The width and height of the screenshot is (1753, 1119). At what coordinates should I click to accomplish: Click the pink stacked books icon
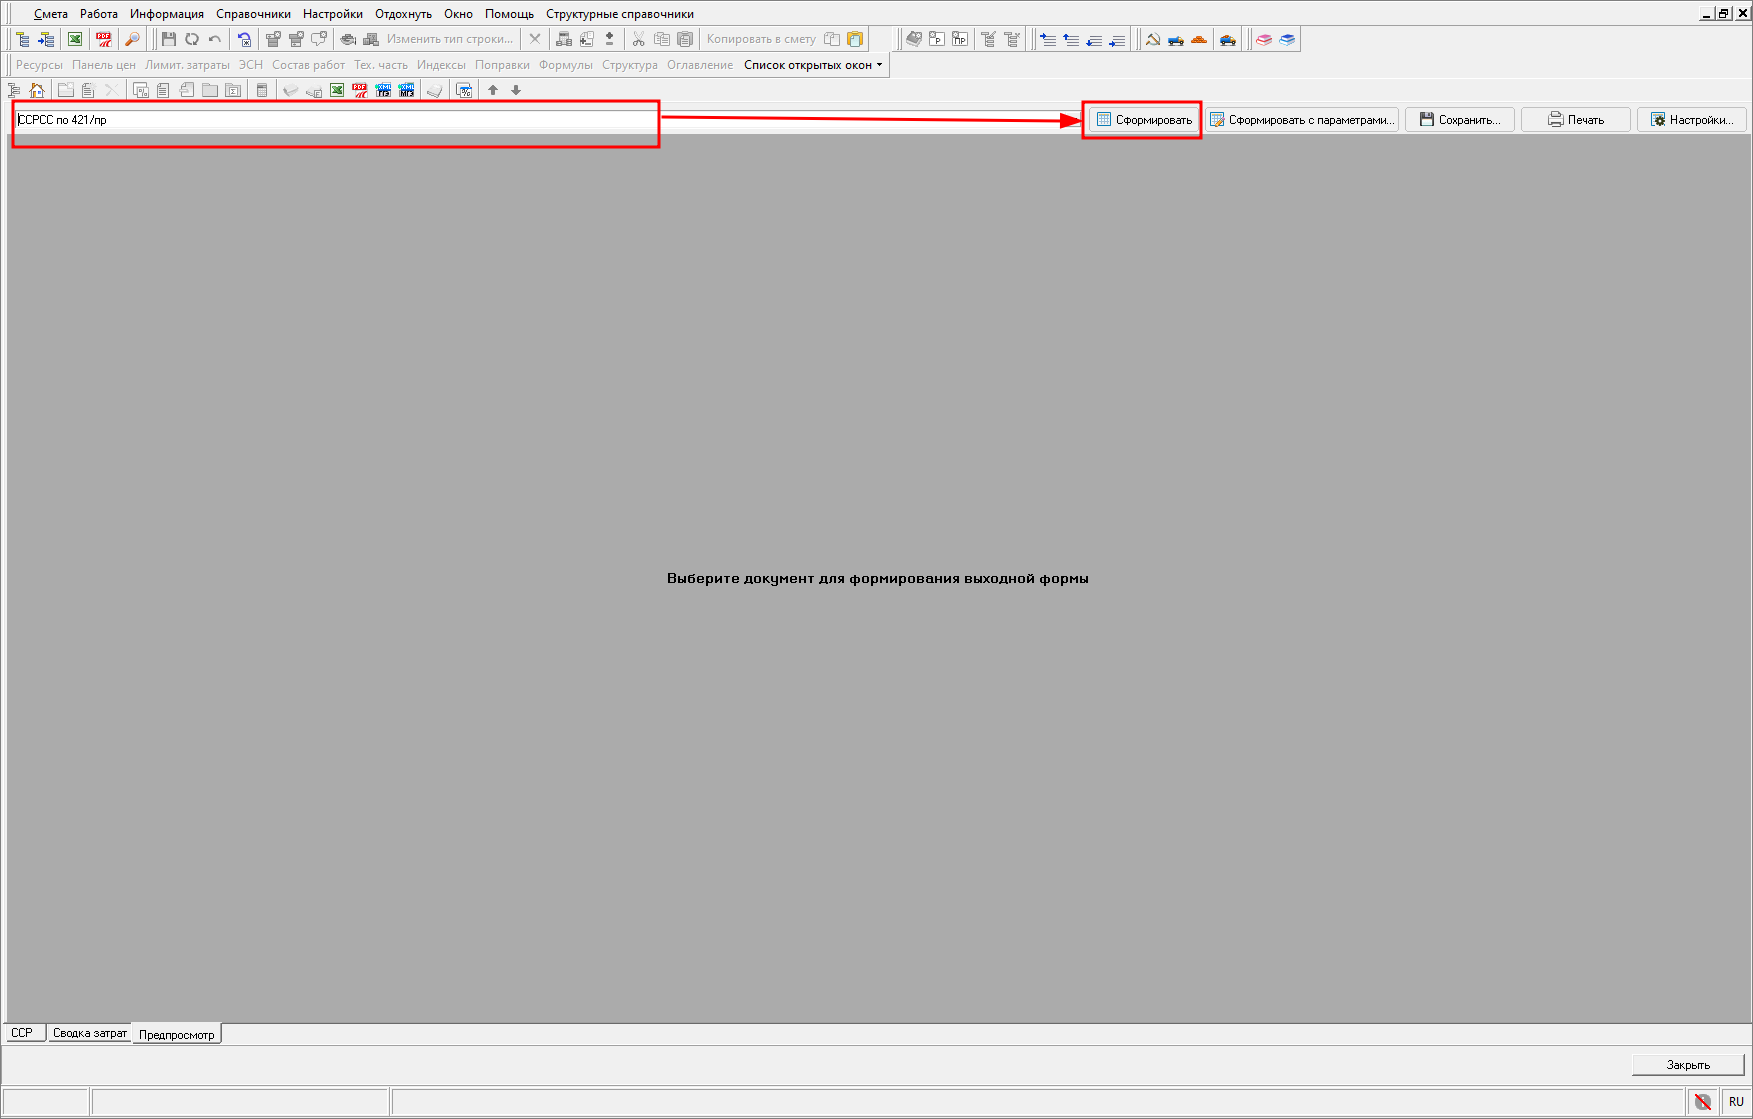click(x=1264, y=39)
